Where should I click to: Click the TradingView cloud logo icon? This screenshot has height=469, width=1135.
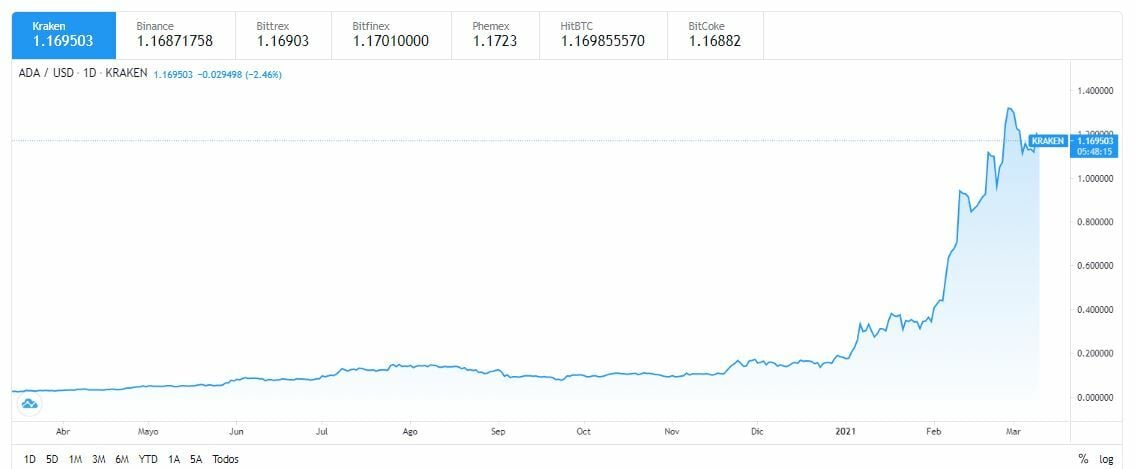pyautogui.click(x=29, y=403)
